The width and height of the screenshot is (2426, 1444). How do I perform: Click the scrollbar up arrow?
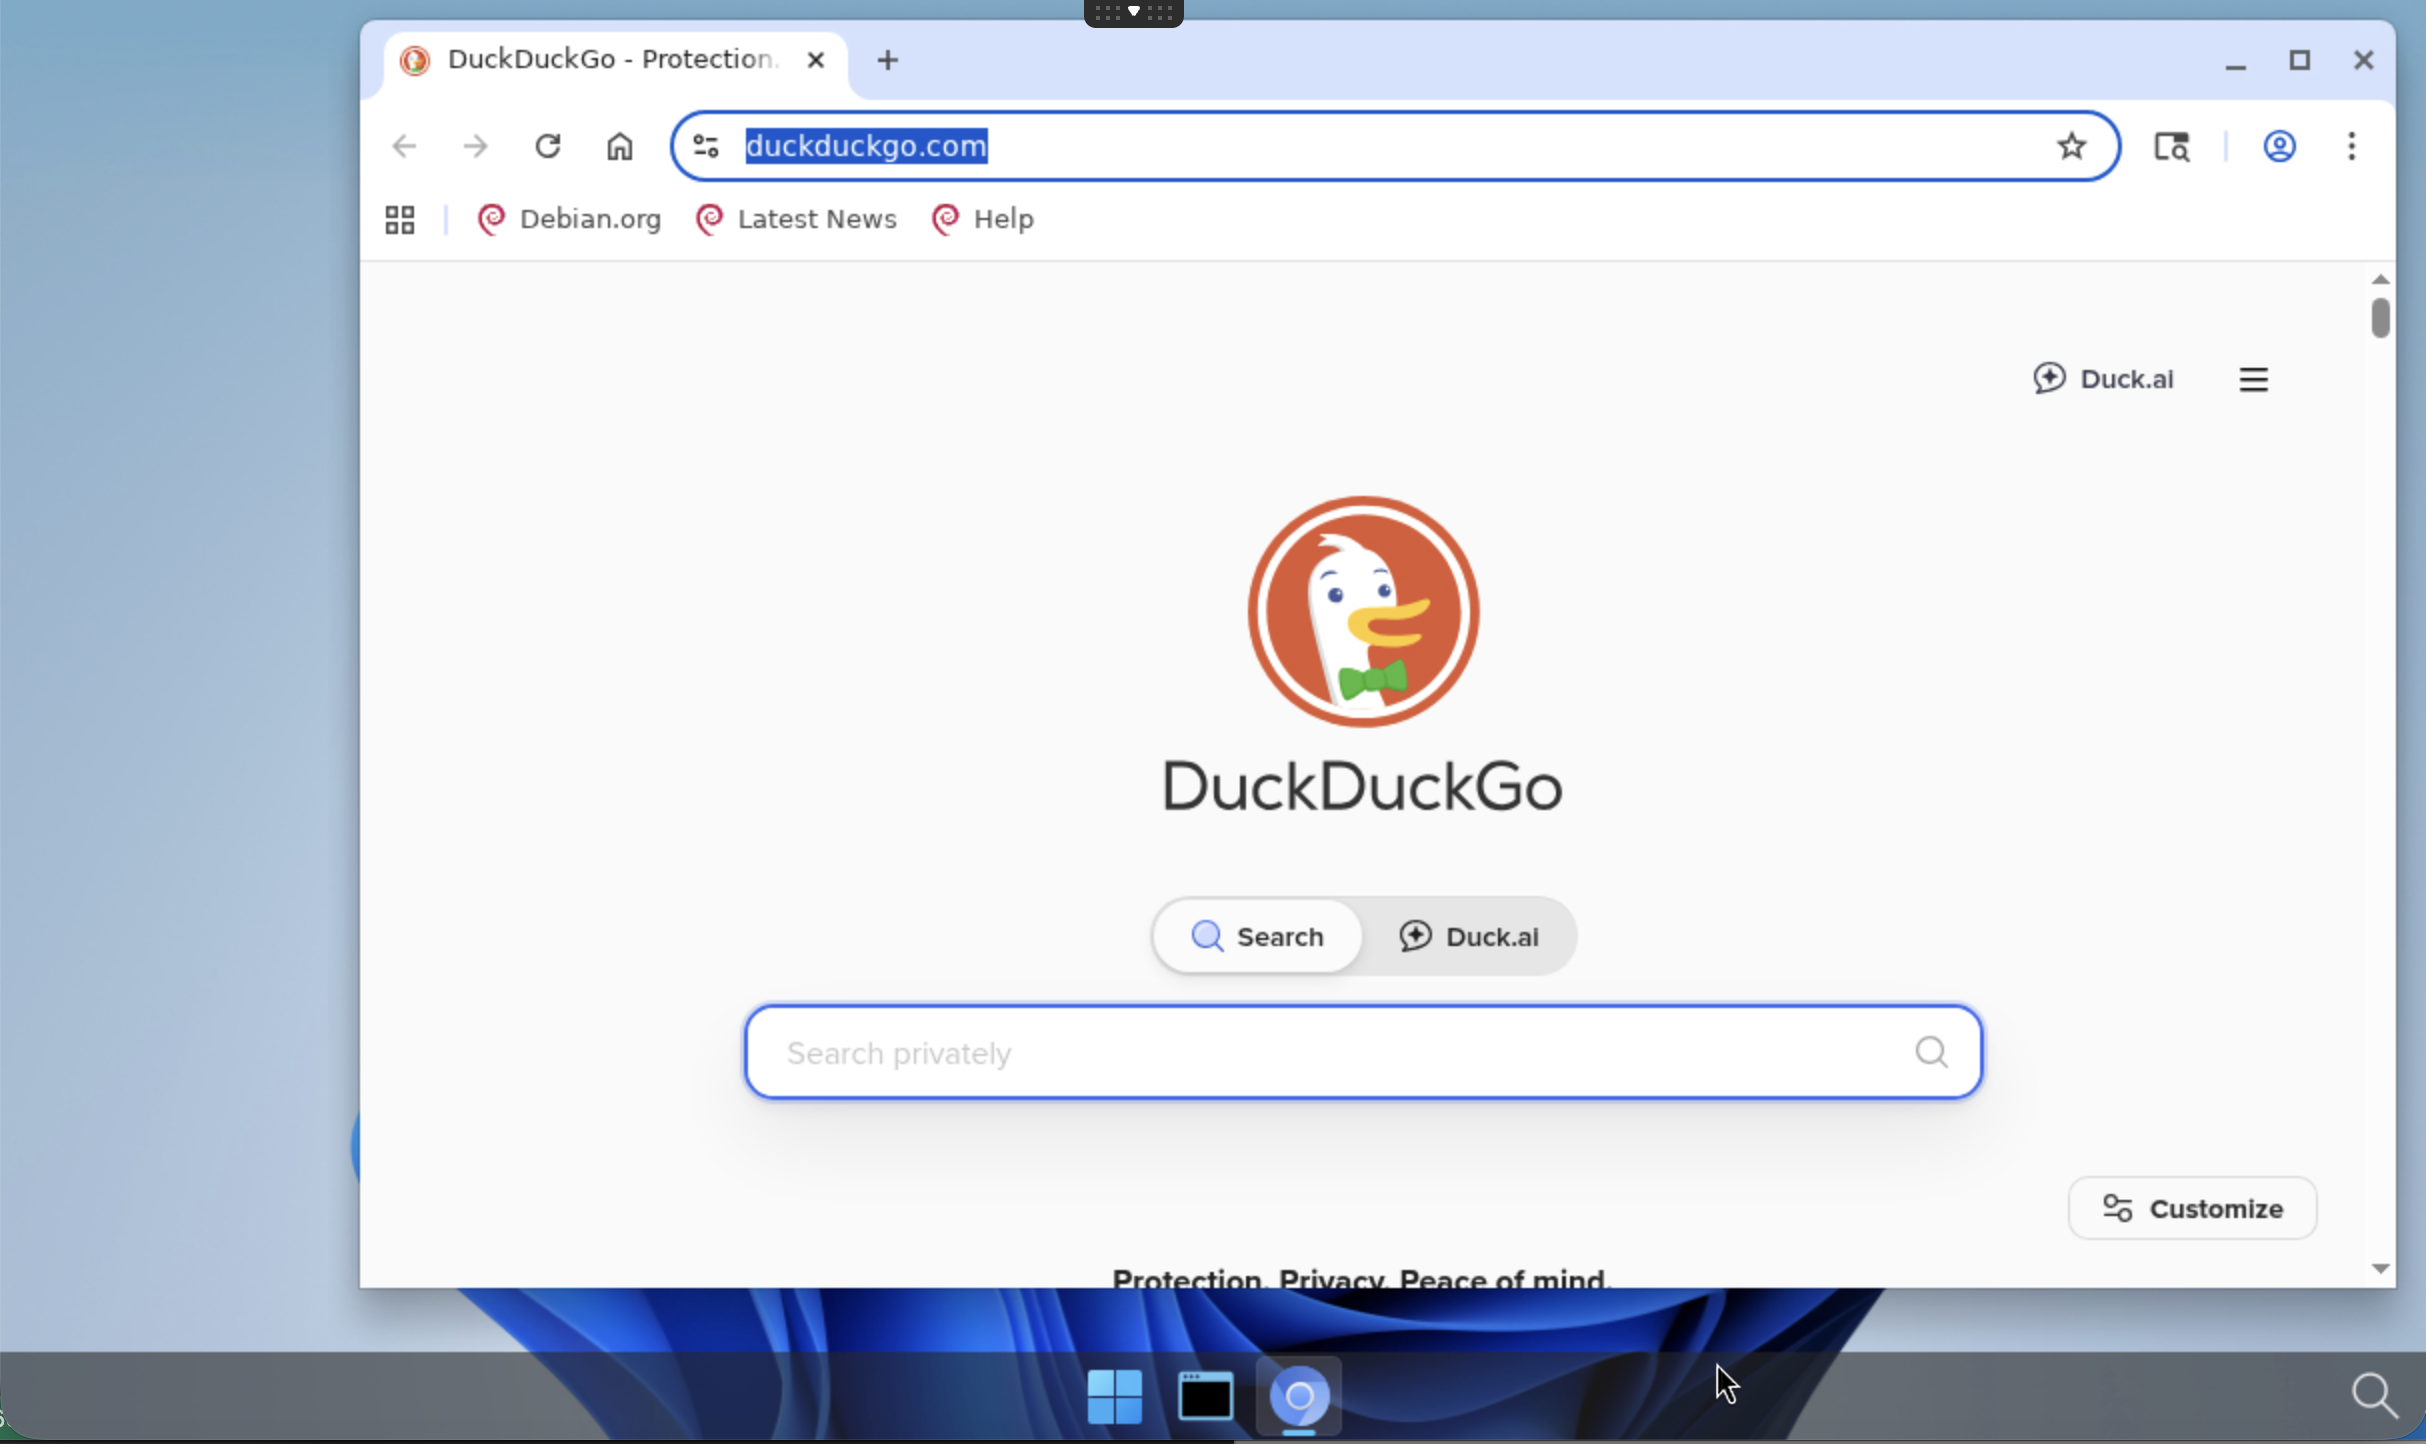point(2380,279)
